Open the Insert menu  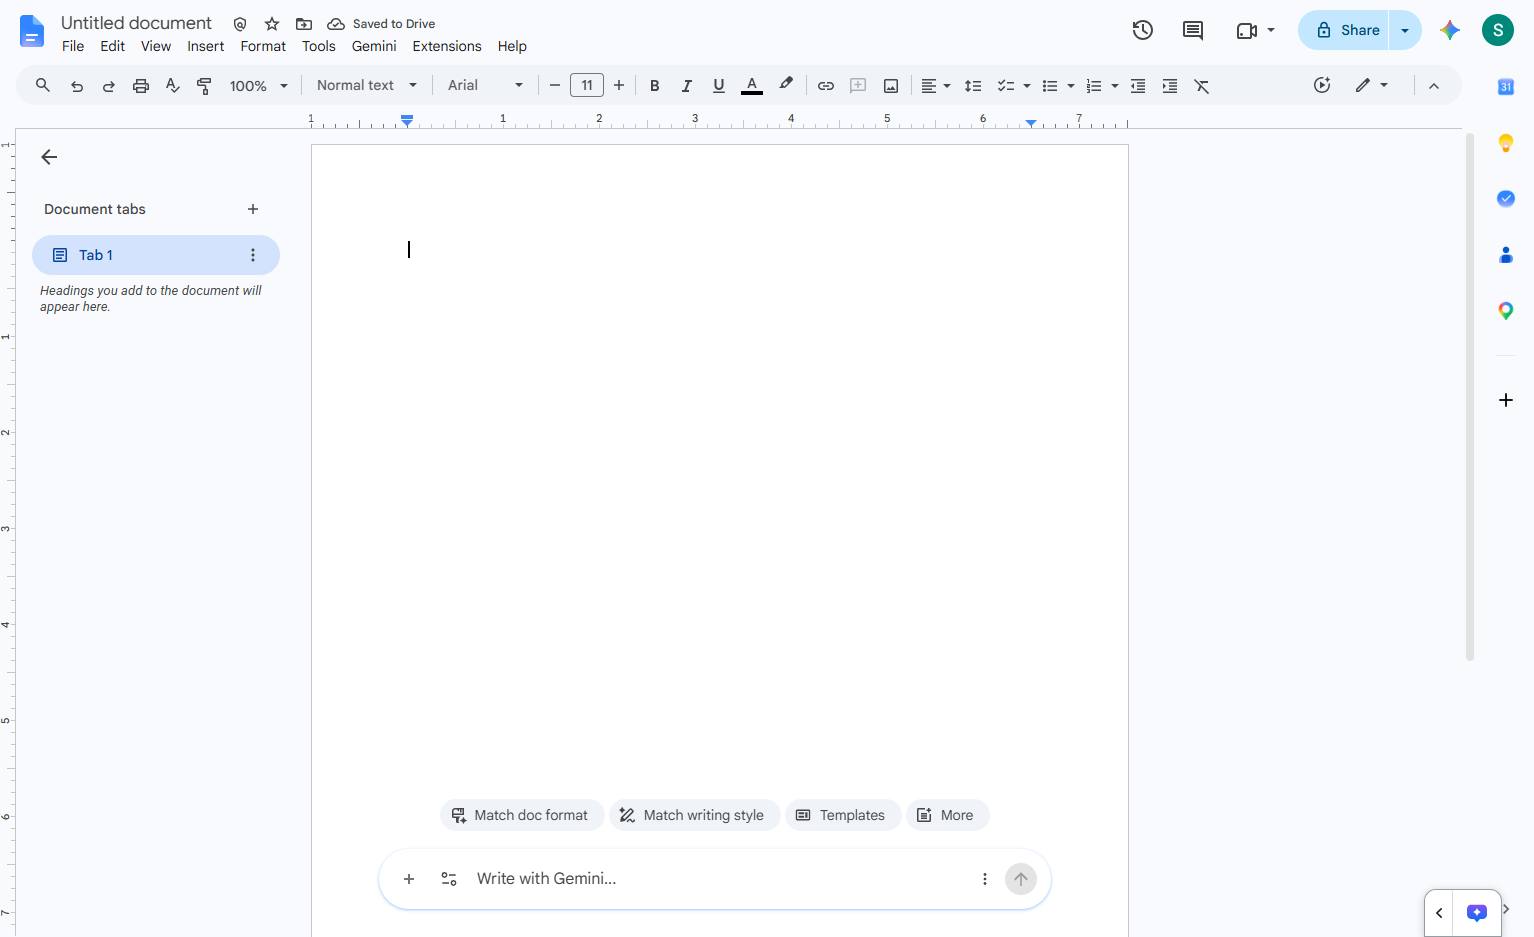[206, 46]
